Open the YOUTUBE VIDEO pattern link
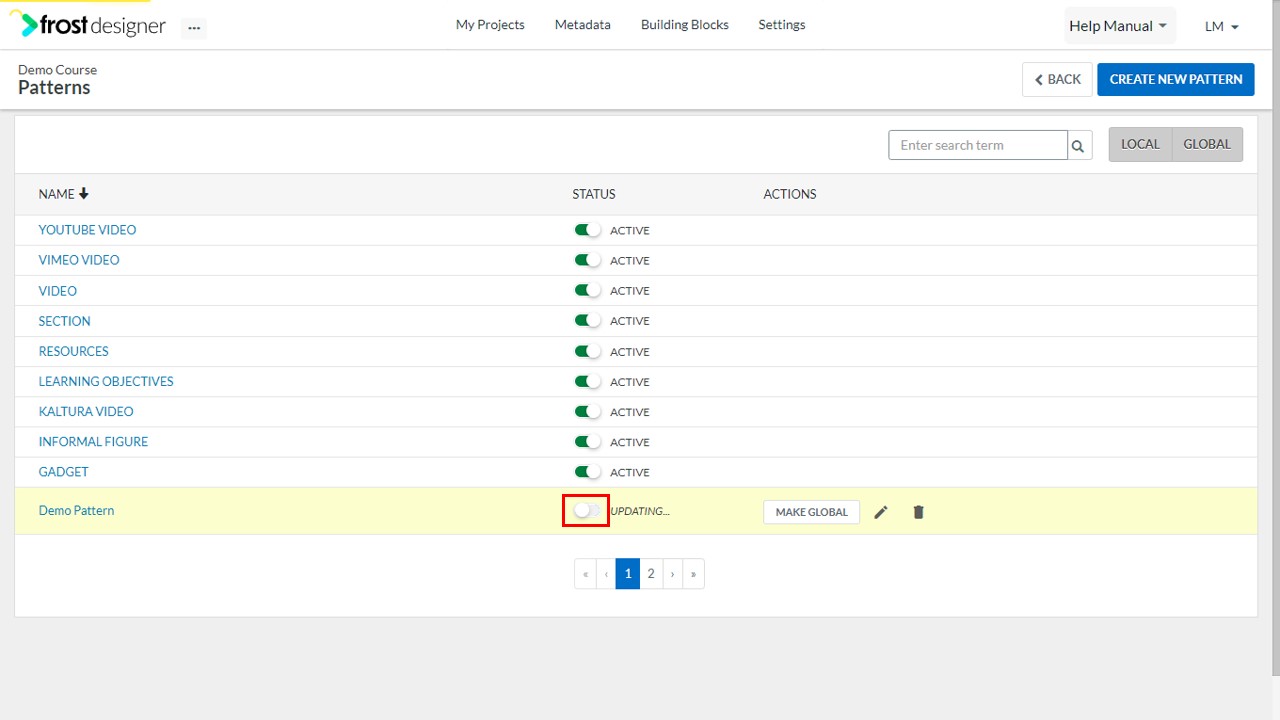 (x=87, y=230)
